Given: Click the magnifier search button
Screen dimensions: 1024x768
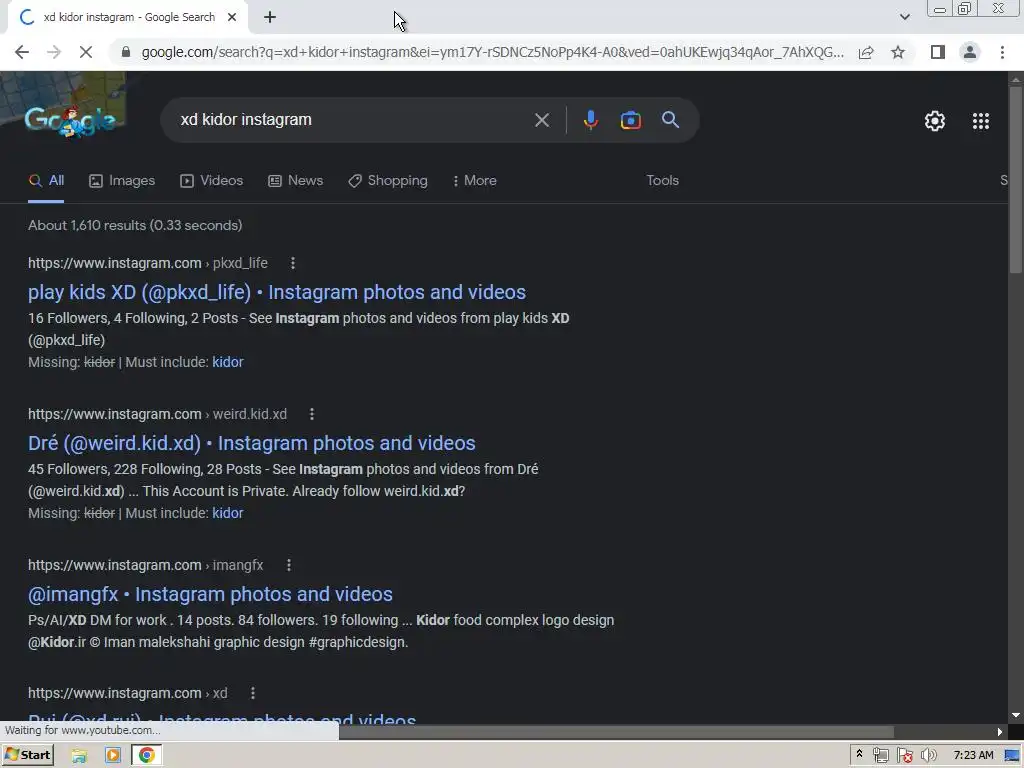Looking at the screenshot, I should point(670,120).
